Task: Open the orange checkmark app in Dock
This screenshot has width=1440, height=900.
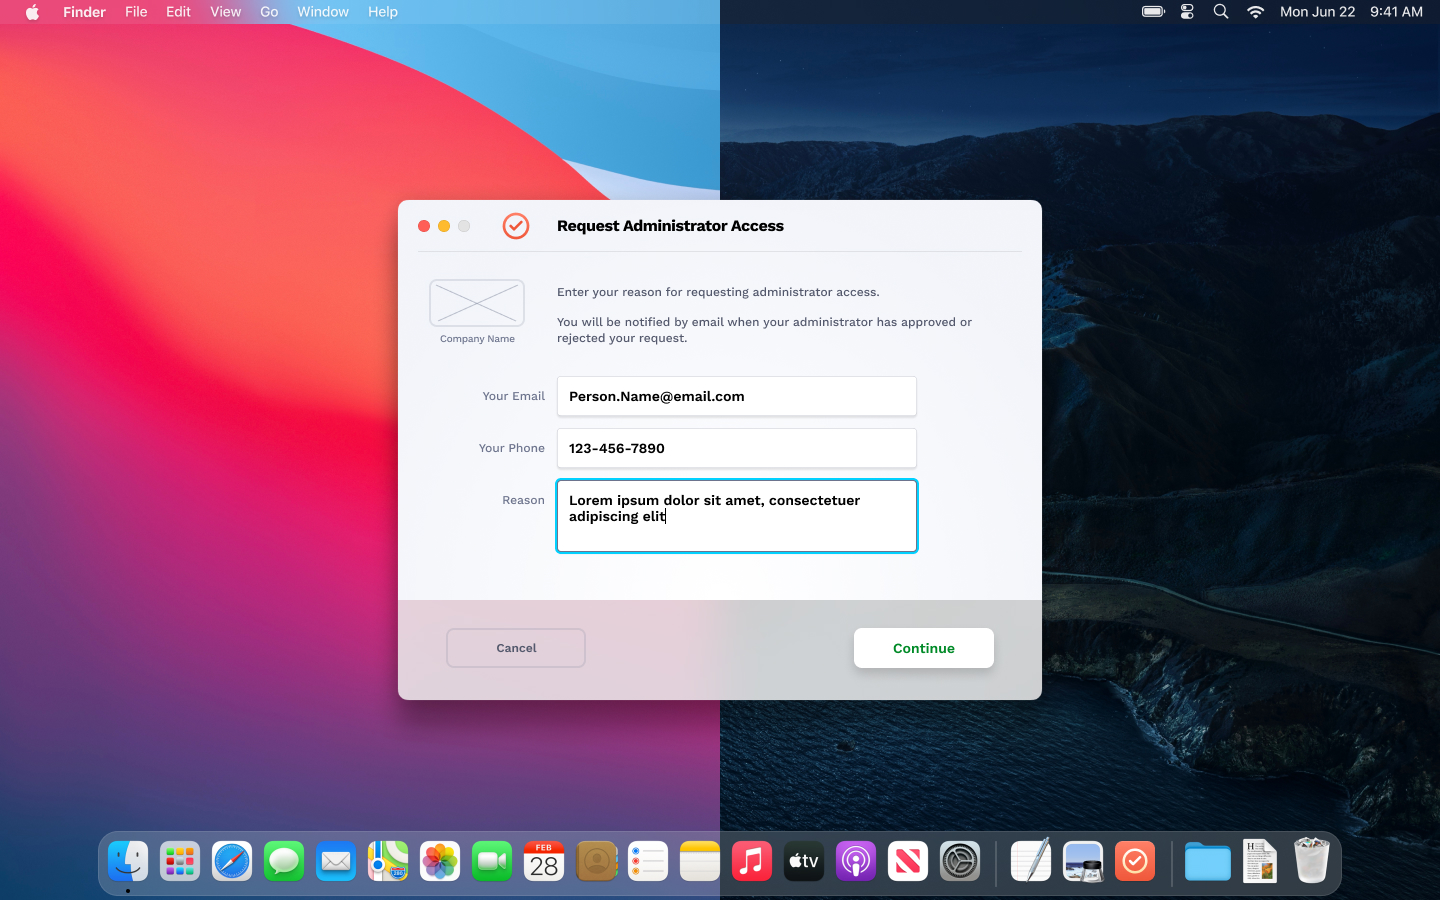Action: tap(1135, 861)
